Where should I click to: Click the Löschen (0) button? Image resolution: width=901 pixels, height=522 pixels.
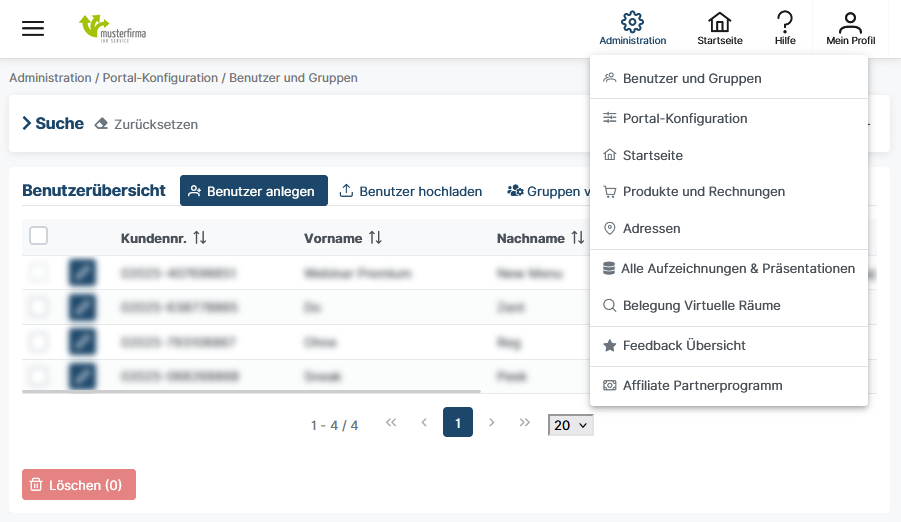click(79, 485)
